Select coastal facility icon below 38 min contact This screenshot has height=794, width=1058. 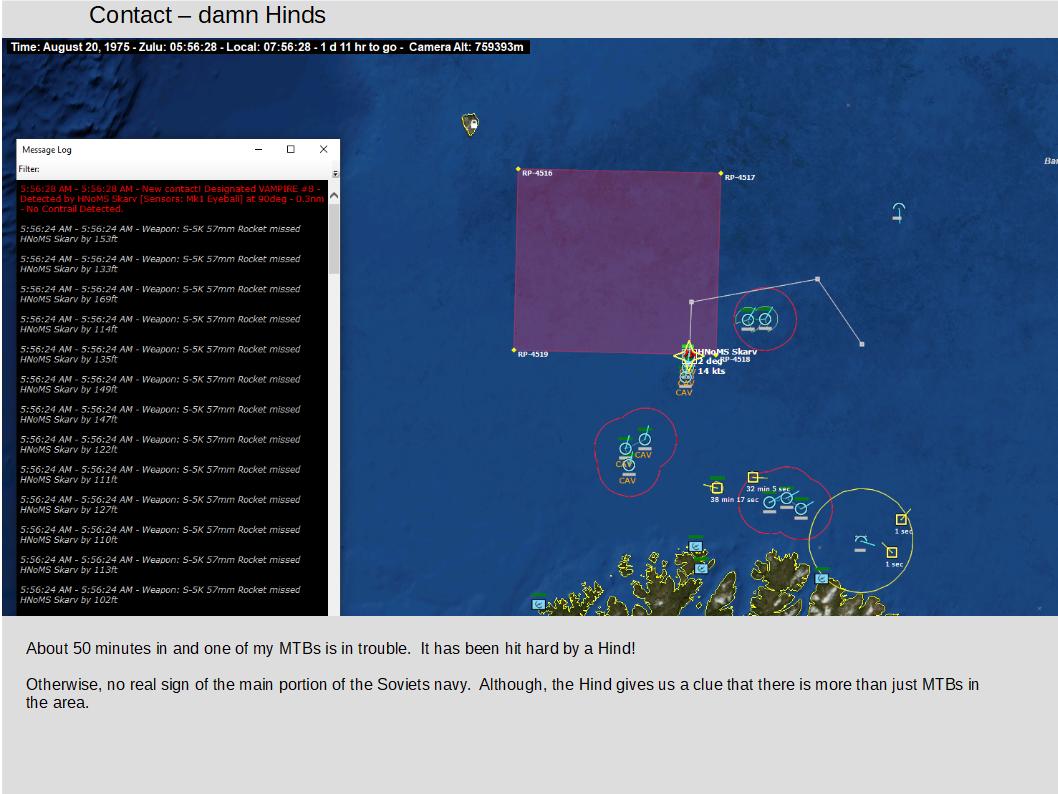click(x=696, y=546)
